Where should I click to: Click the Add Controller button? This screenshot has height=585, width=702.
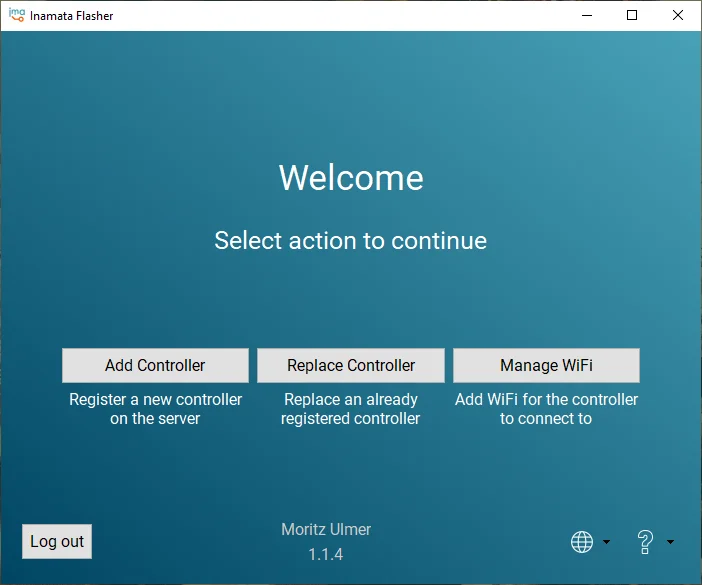coord(155,365)
